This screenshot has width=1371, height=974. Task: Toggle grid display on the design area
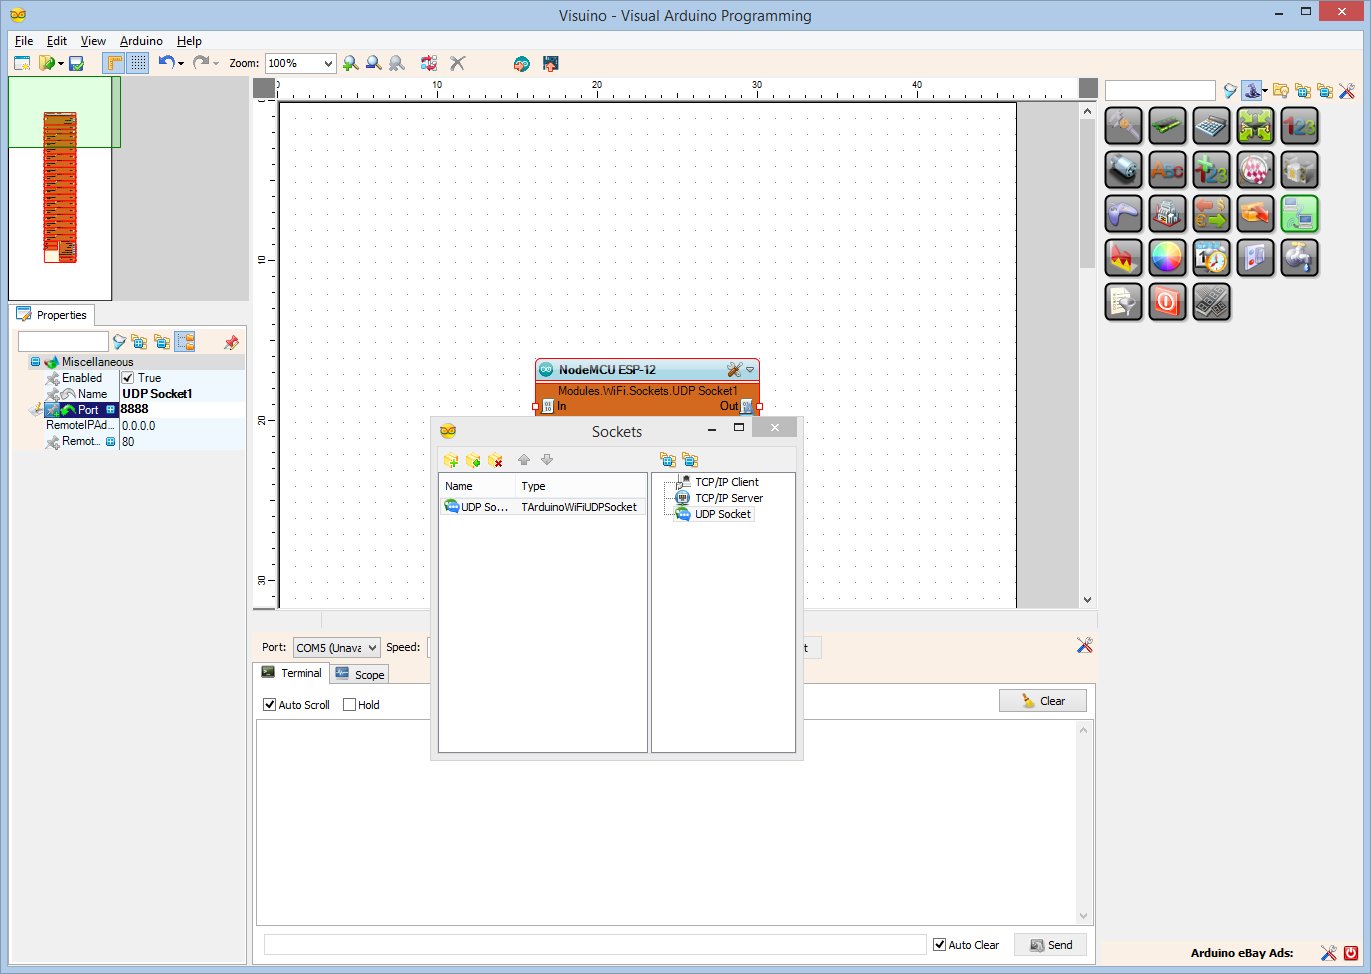tap(137, 63)
